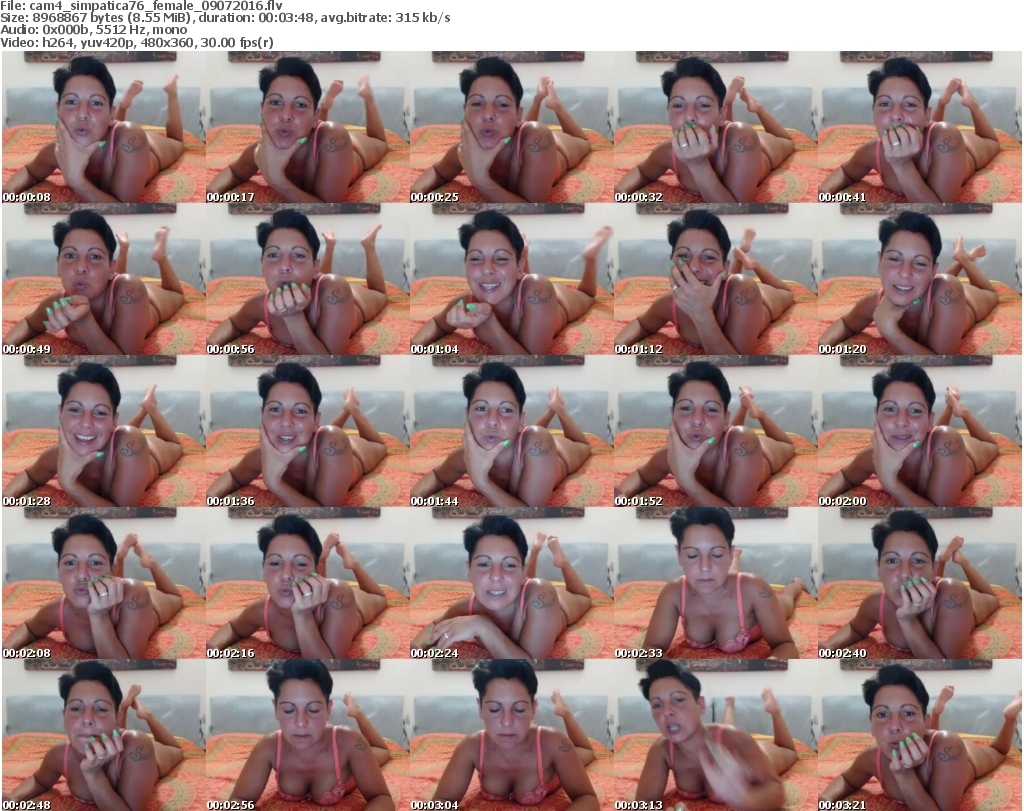The width and height of the screenshot is (1024, 811).
Task: Click the file name line ending in .flv
Action: (x=141, y=6)
